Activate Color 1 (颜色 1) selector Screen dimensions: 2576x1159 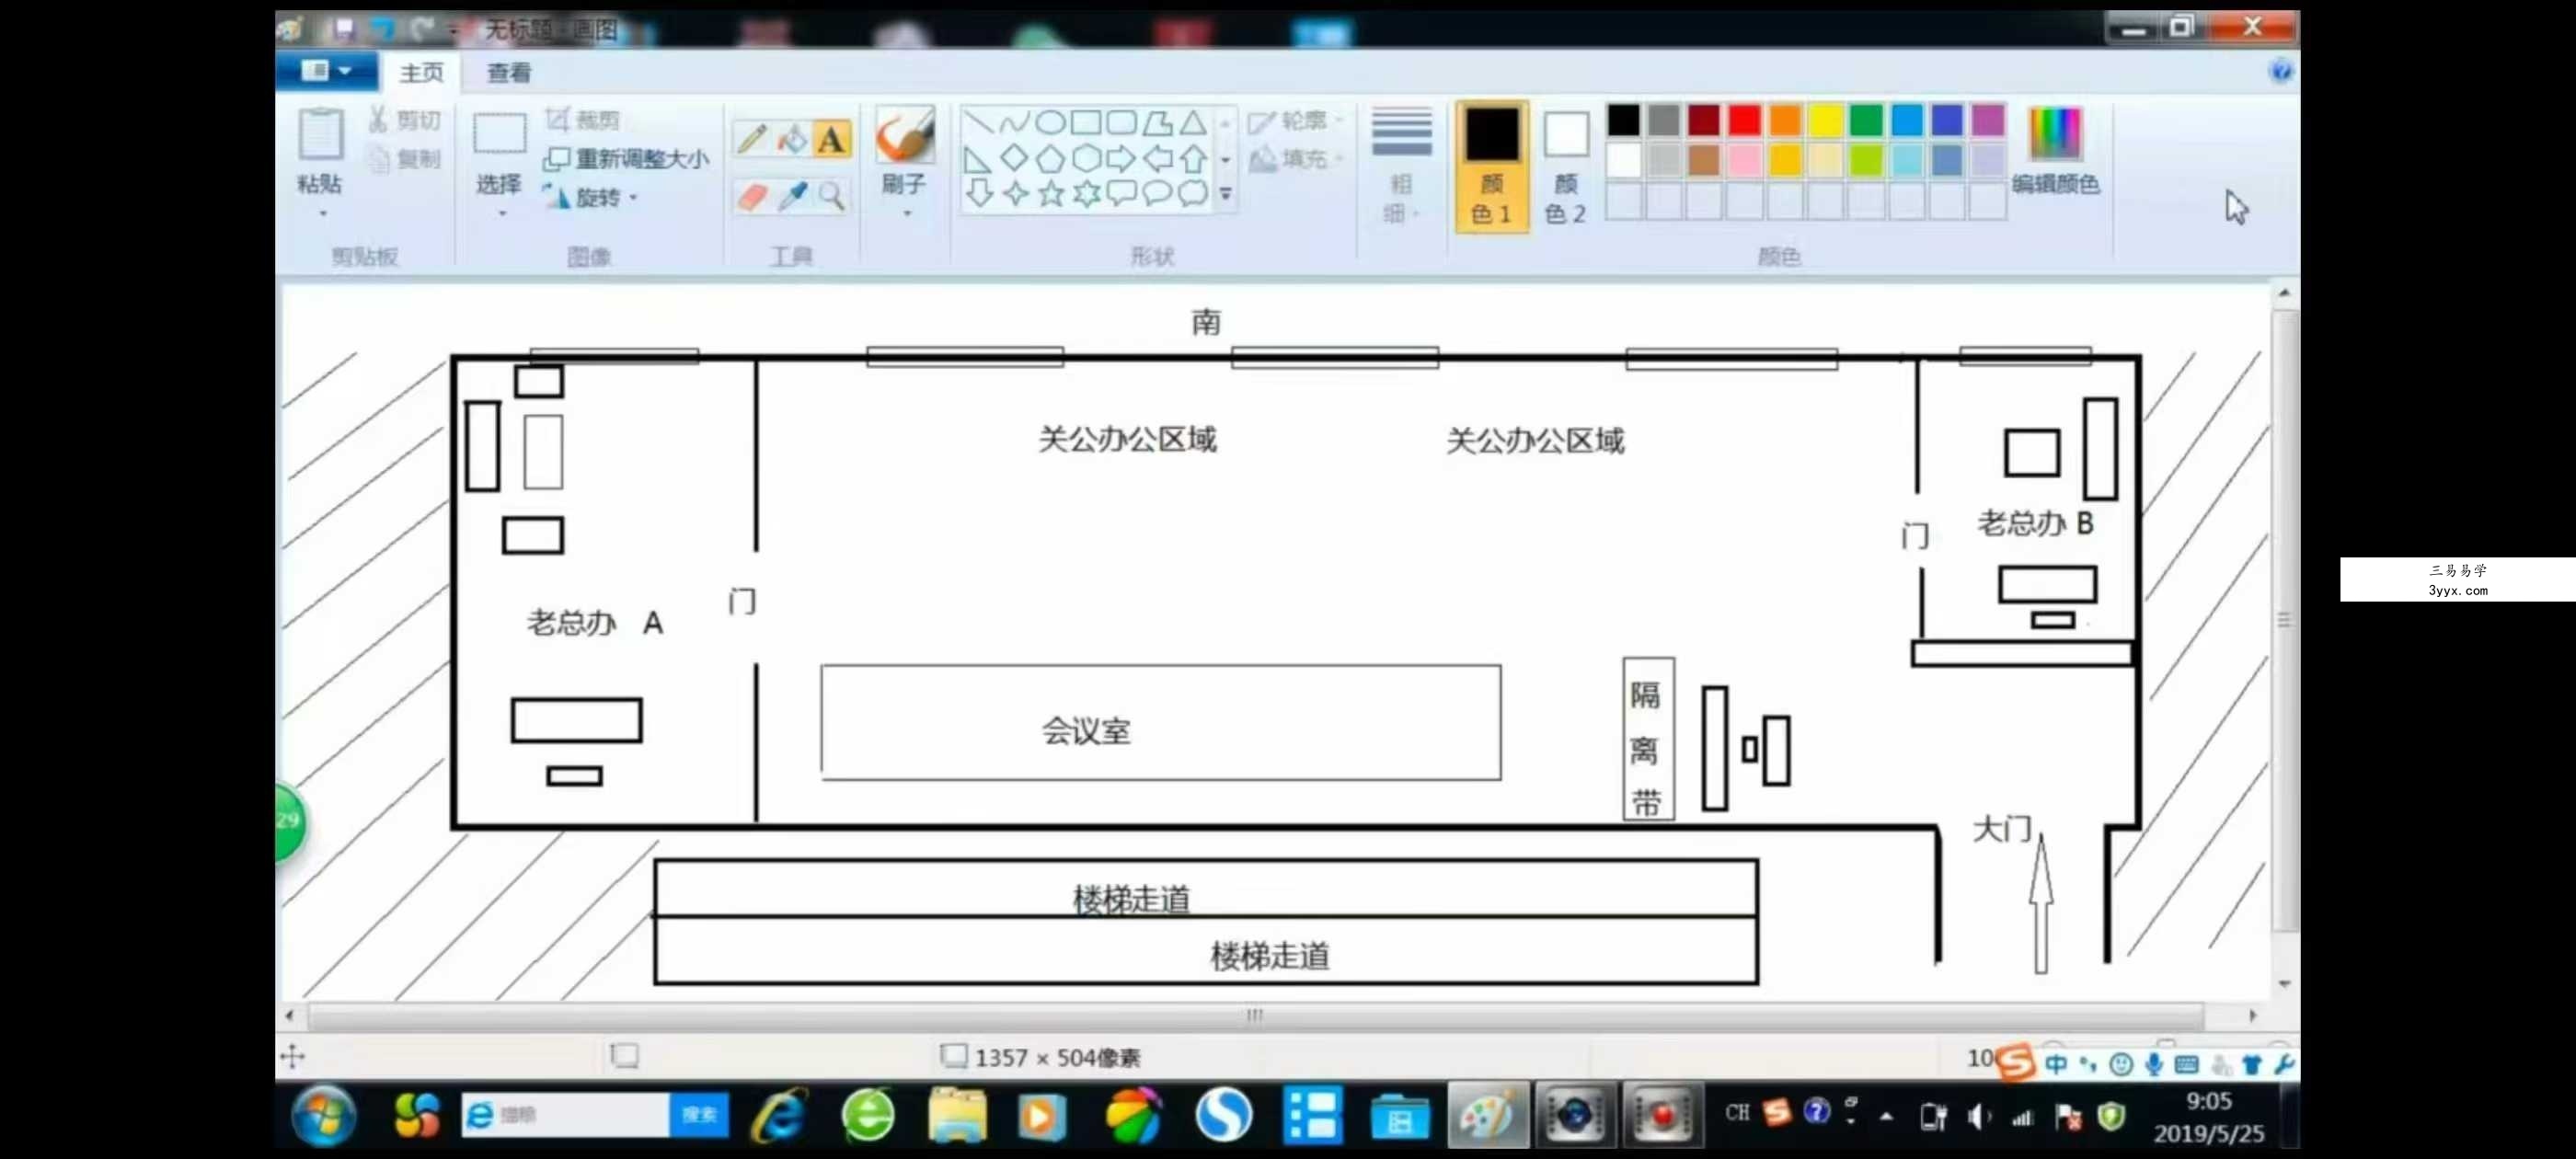tap(1491, 166)
